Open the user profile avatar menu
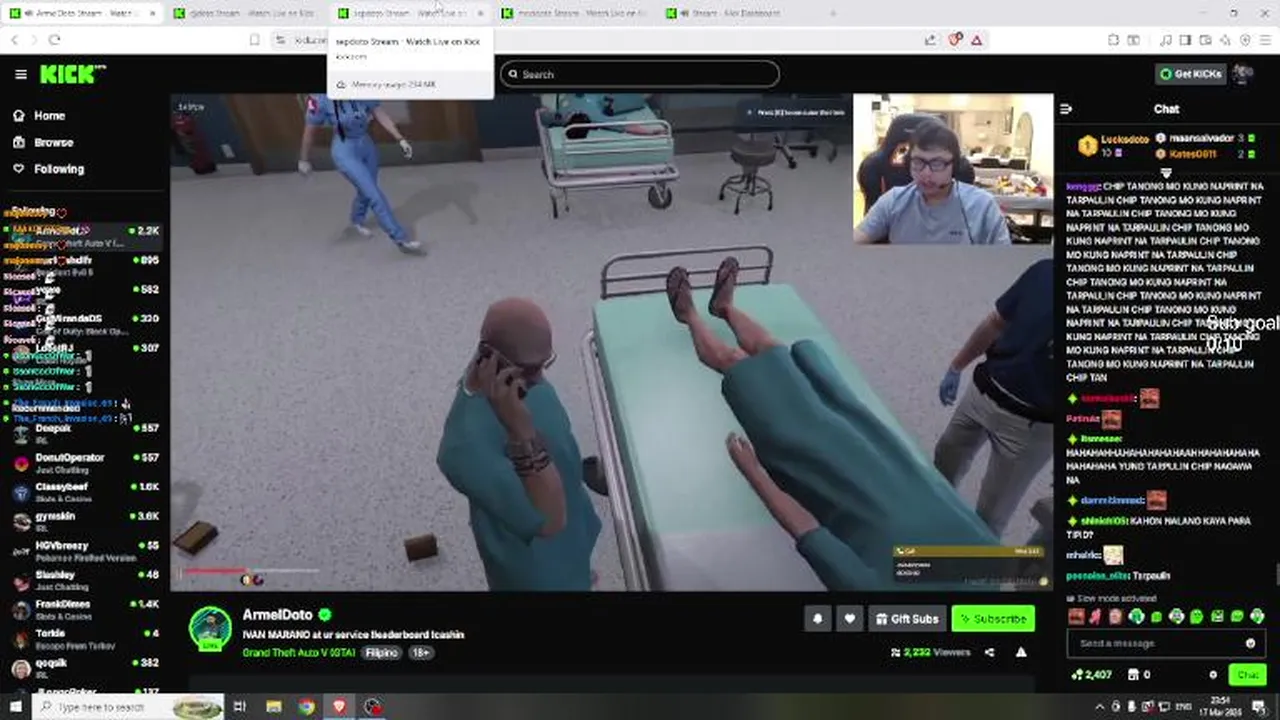The image size is (1280, 720). (1243, 74)
